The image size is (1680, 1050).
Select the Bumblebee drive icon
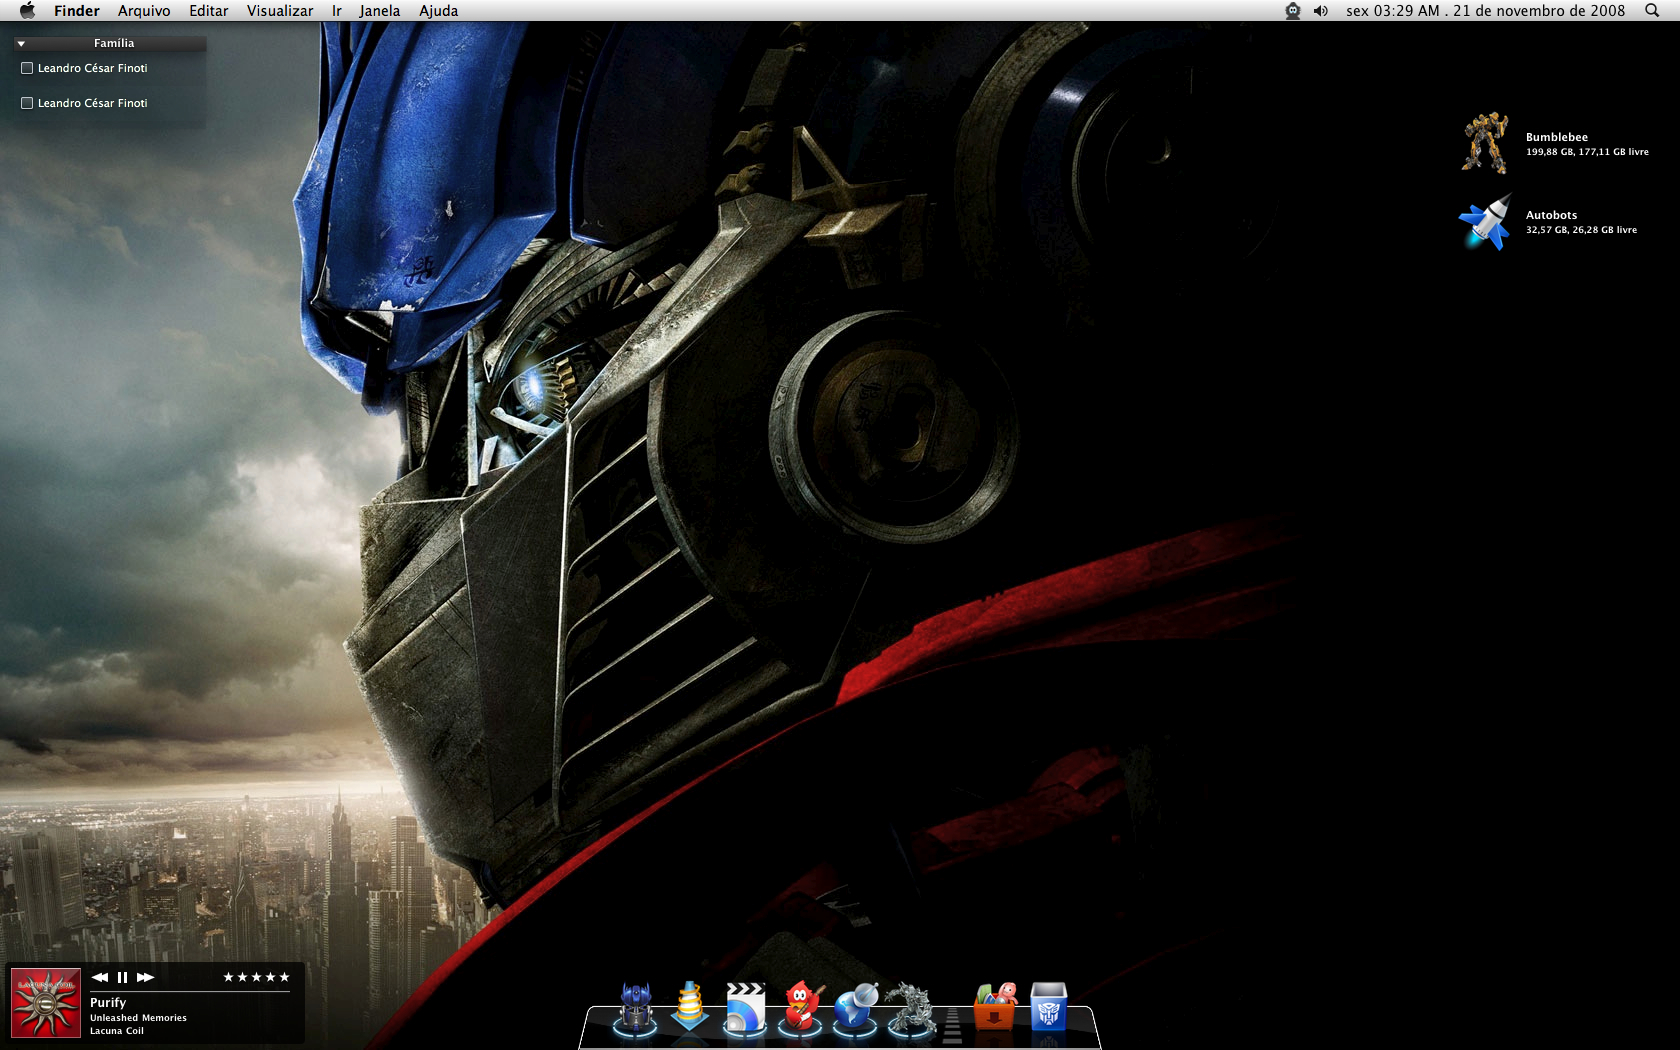tap(1485, 143)
